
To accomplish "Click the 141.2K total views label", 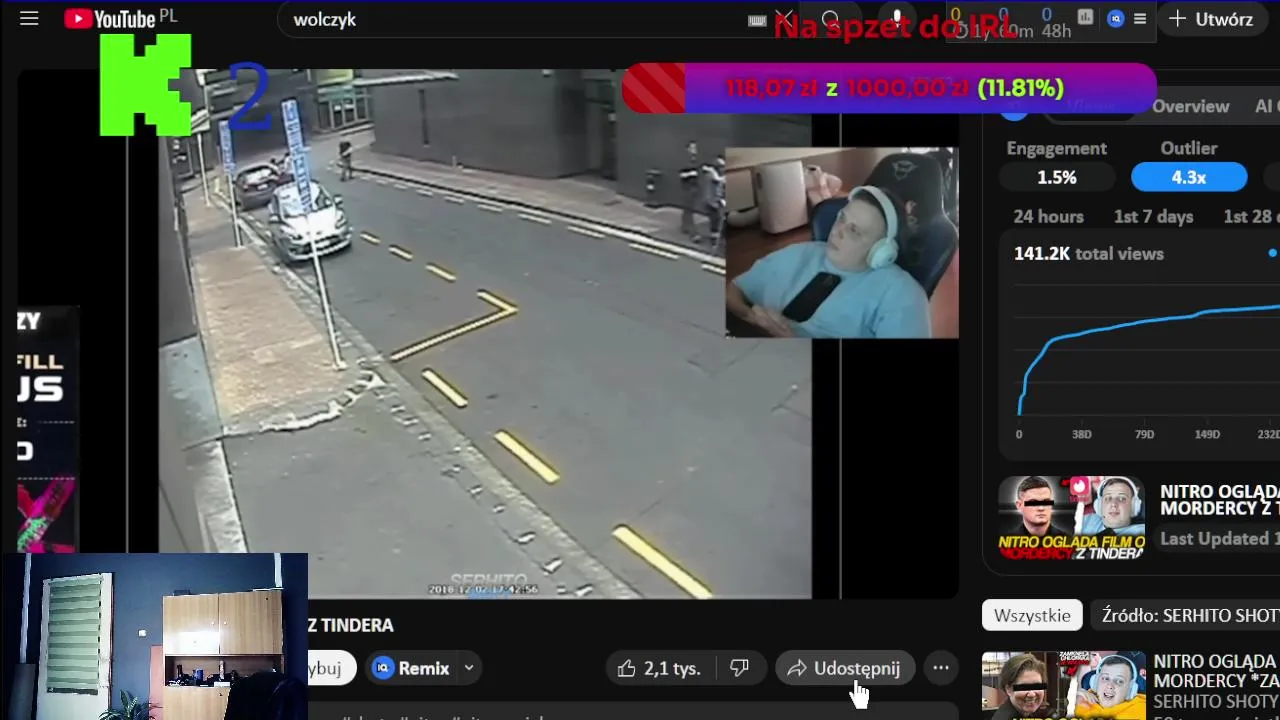I will pyautogui.click(x=1088, y=253).
